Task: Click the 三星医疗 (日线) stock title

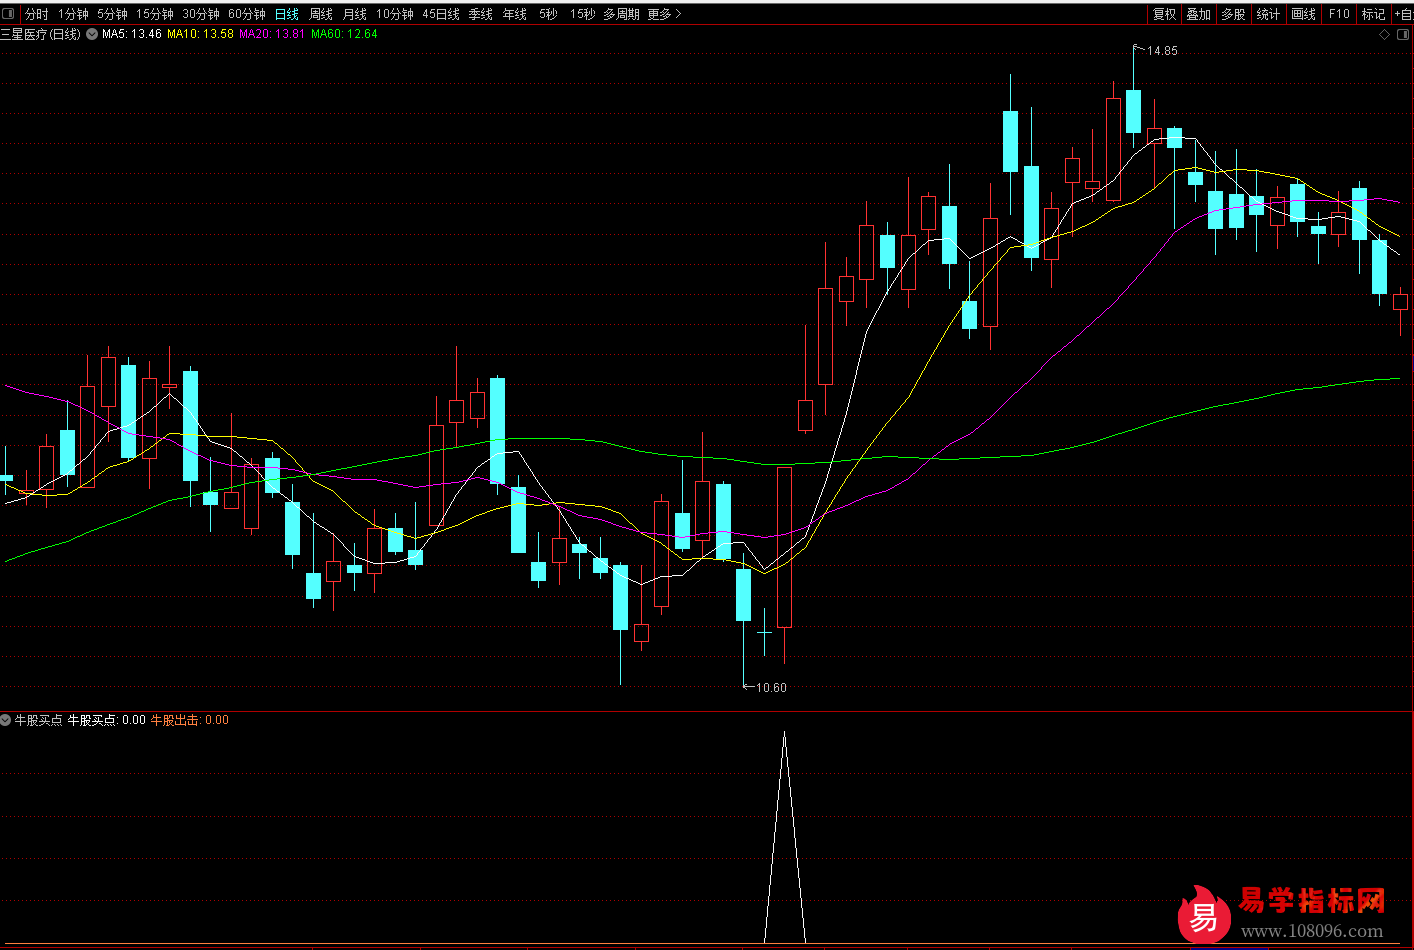Action: [x=41, y=34]
